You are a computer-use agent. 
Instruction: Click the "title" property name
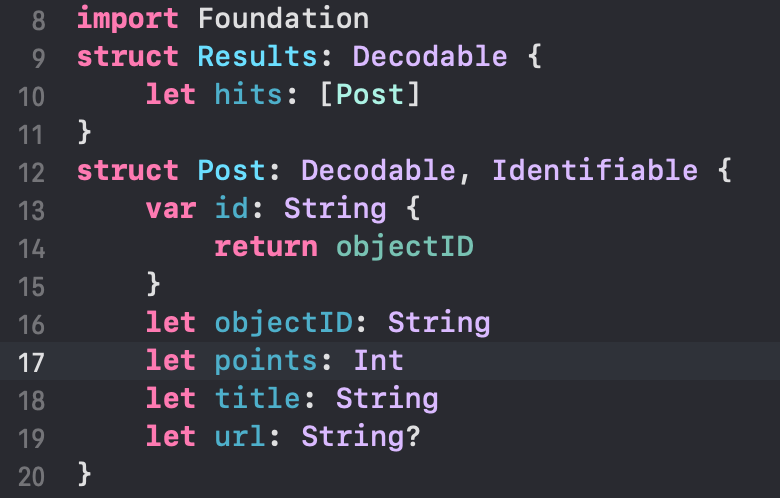[x=257, y=399]
